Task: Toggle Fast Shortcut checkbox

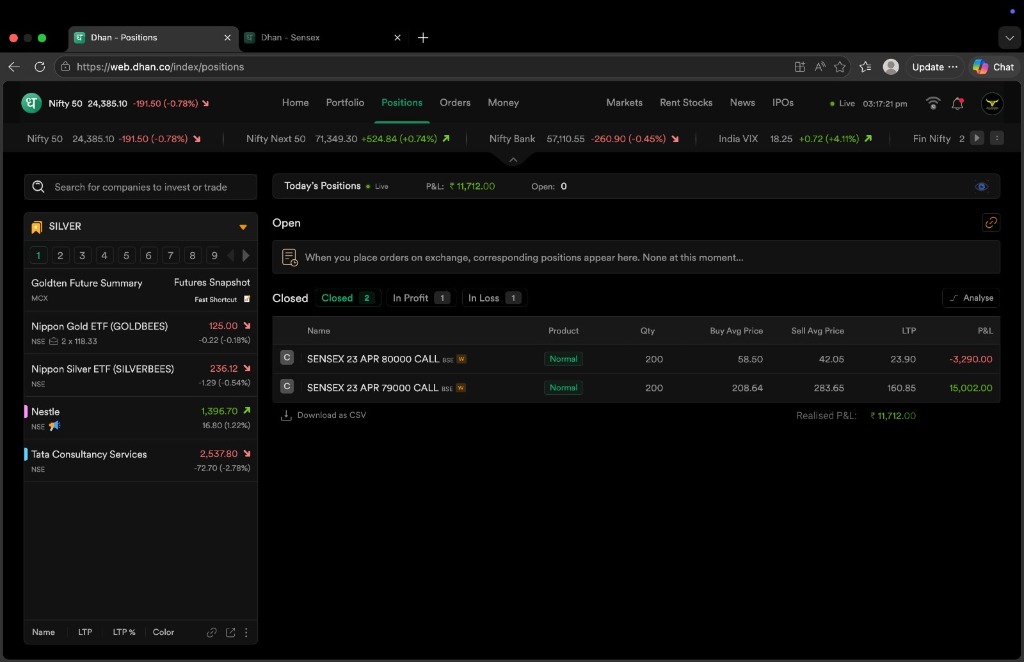Action: tap(247, 299)
